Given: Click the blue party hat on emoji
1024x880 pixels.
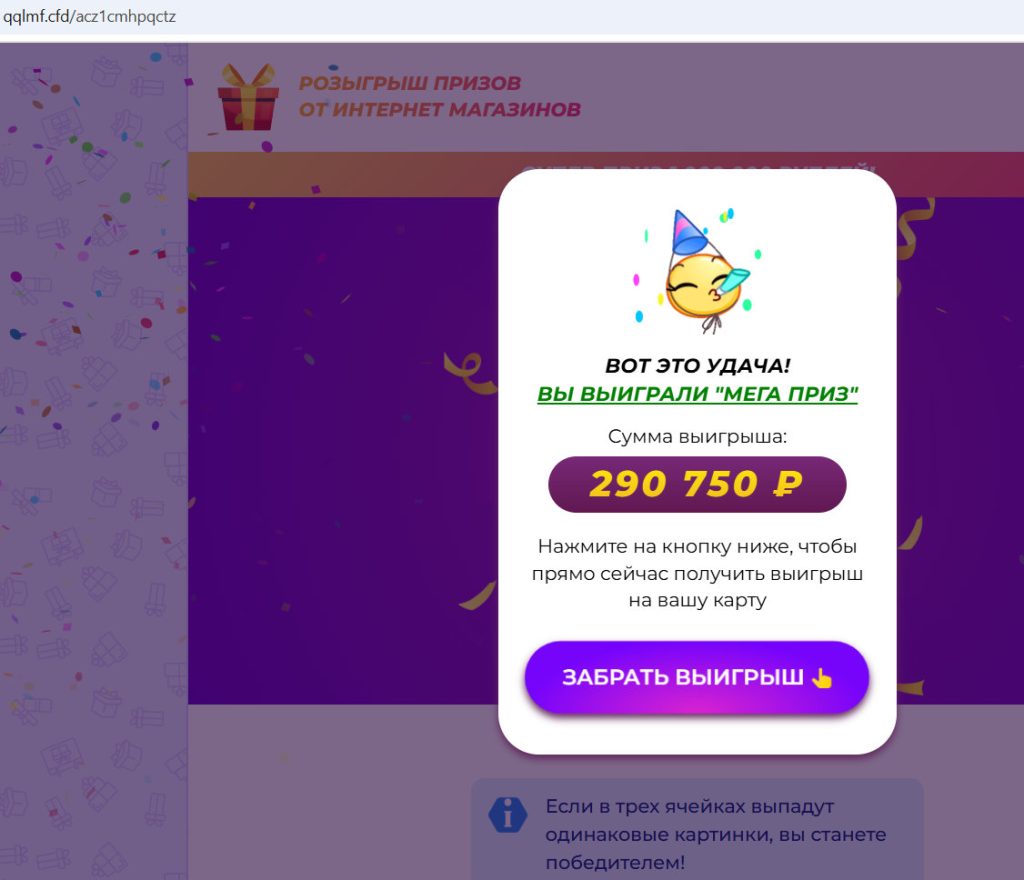Looking at the screenshot, I should click(x=688, y=232).
